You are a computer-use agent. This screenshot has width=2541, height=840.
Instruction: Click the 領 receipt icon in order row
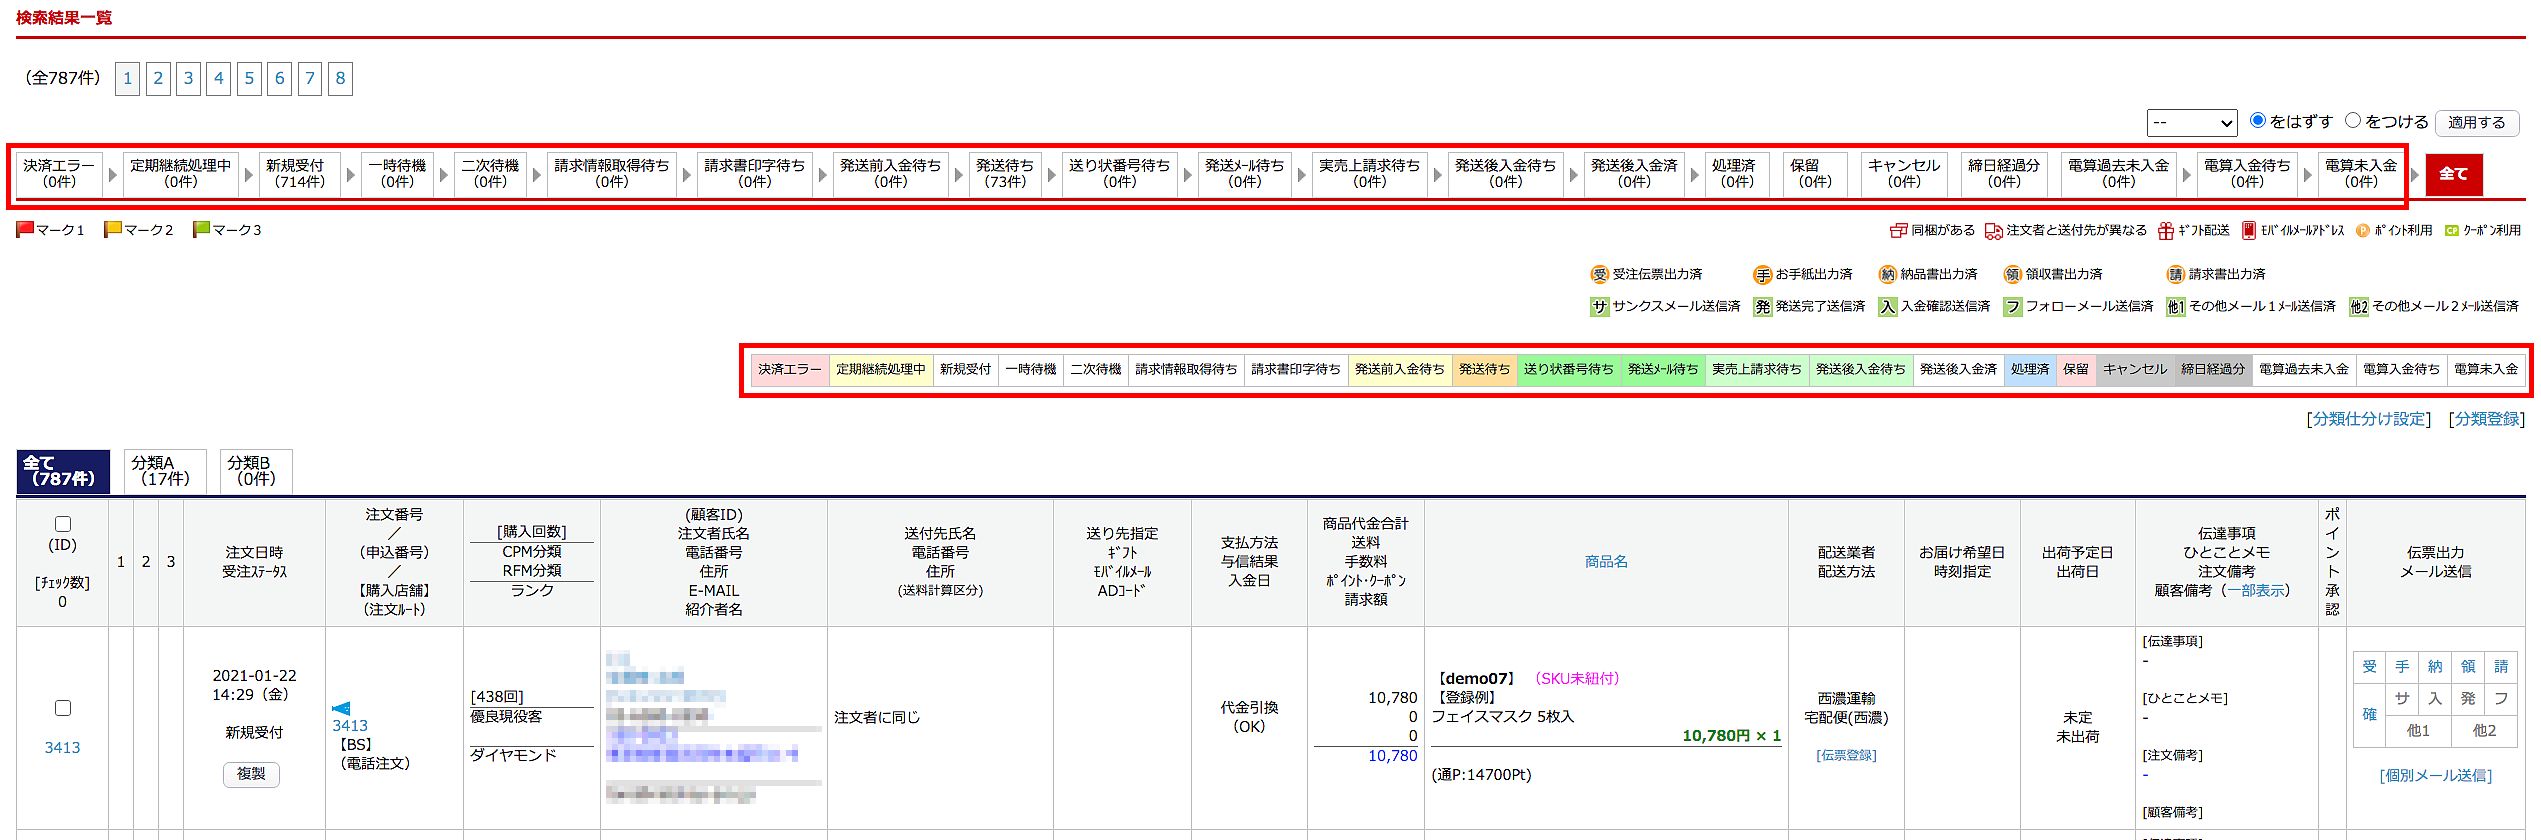coord(2468,667)
